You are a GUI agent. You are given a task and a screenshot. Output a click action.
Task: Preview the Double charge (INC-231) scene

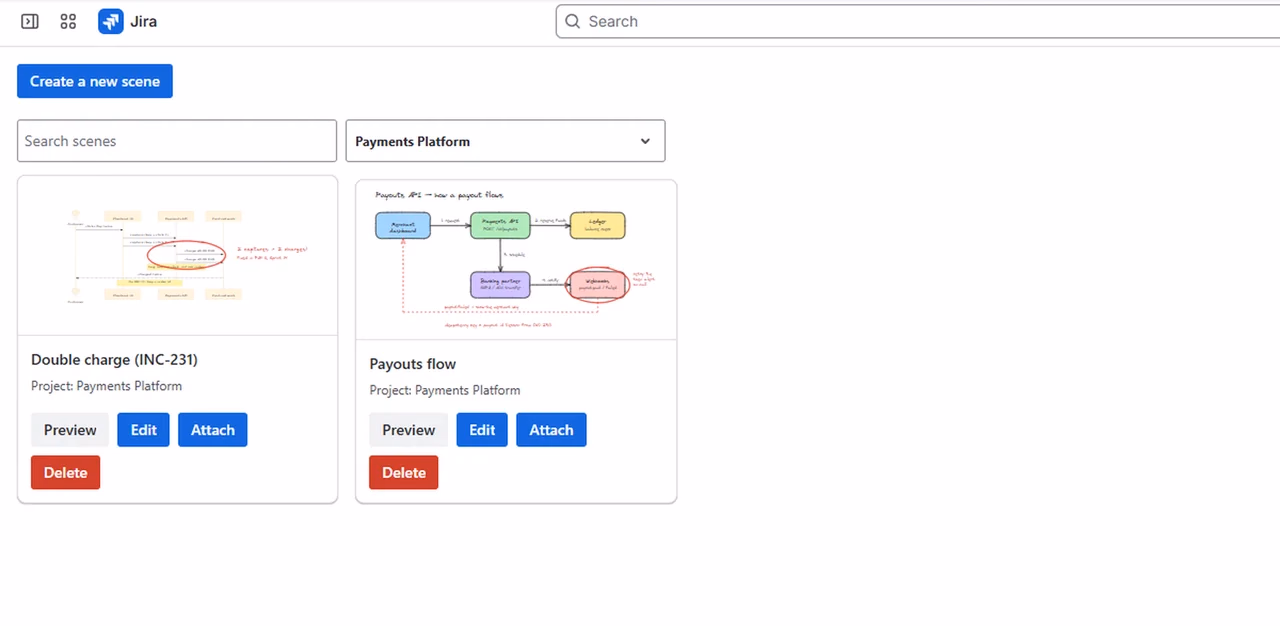coord(70,430)
